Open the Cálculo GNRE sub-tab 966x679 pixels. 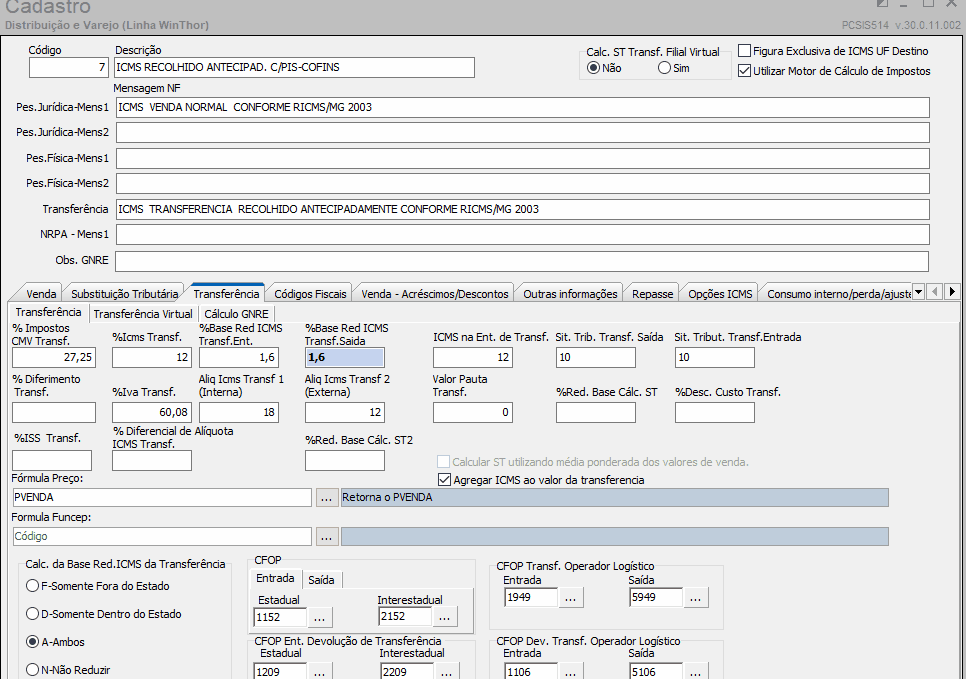point(237,314)
